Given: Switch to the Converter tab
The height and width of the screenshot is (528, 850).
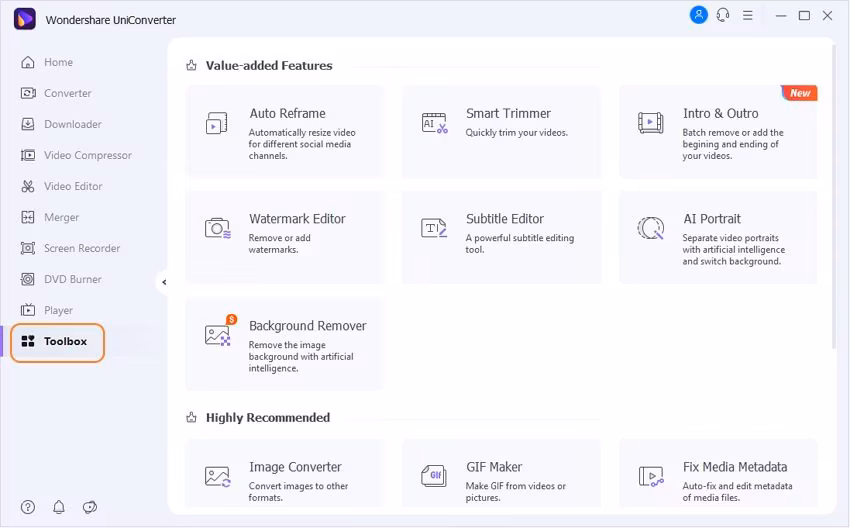Looking at the screenshot, I should (67, 93).
